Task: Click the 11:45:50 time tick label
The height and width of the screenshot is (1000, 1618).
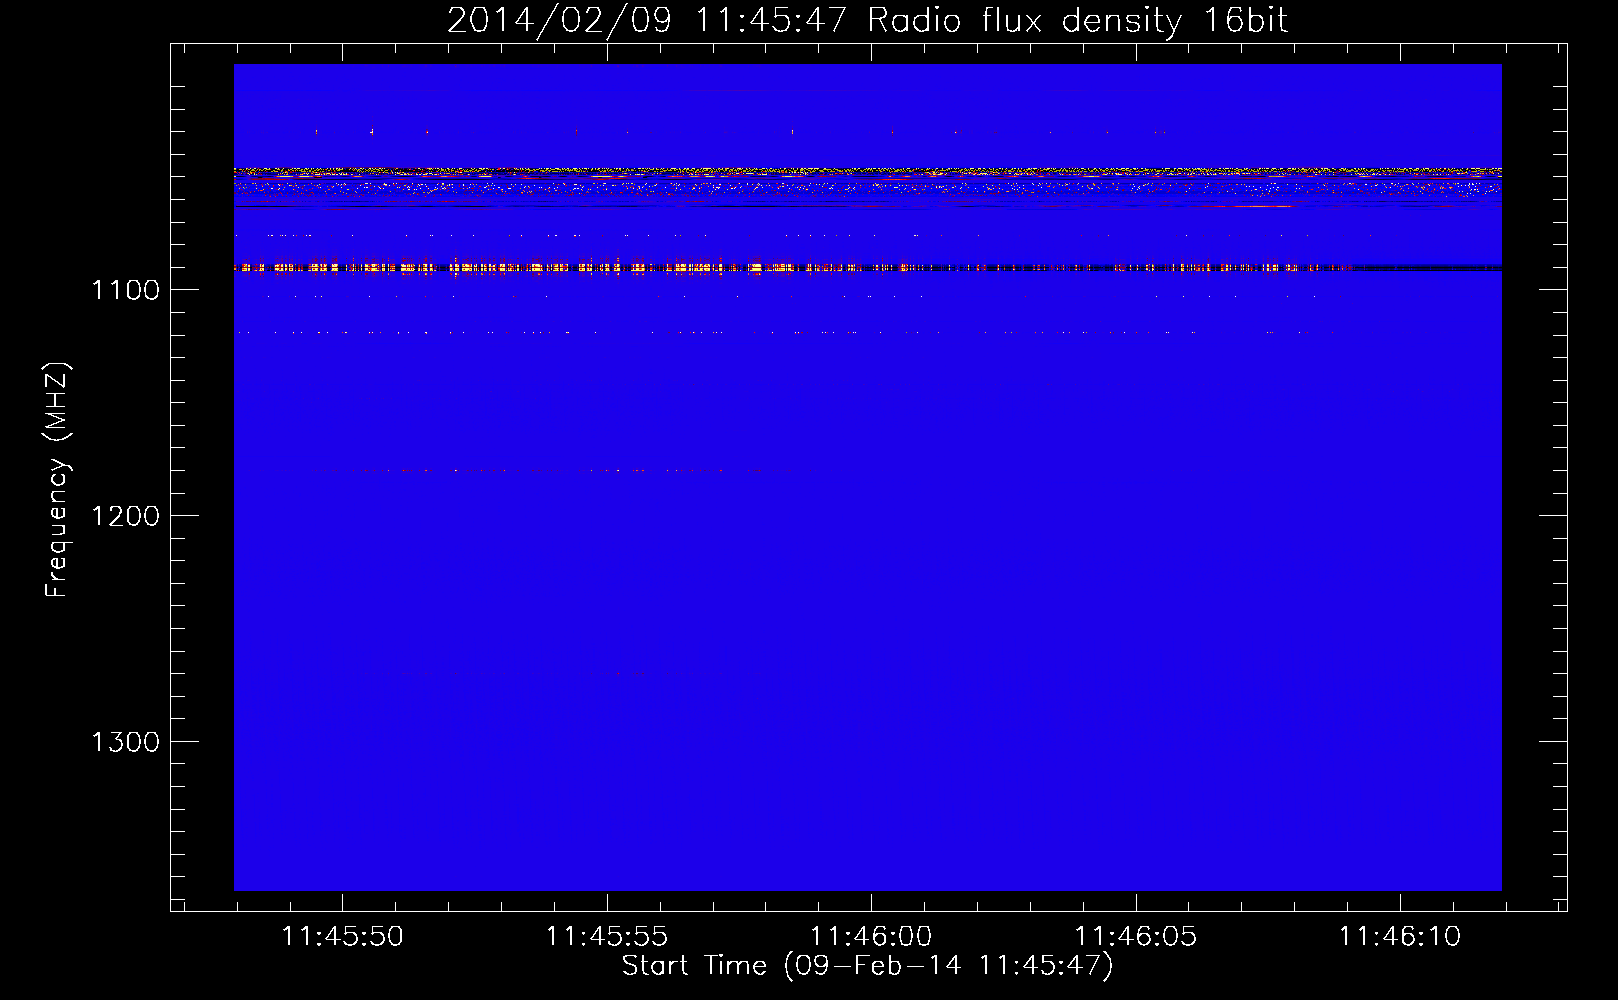Action: pyautogui.click(x=342, y=937)
